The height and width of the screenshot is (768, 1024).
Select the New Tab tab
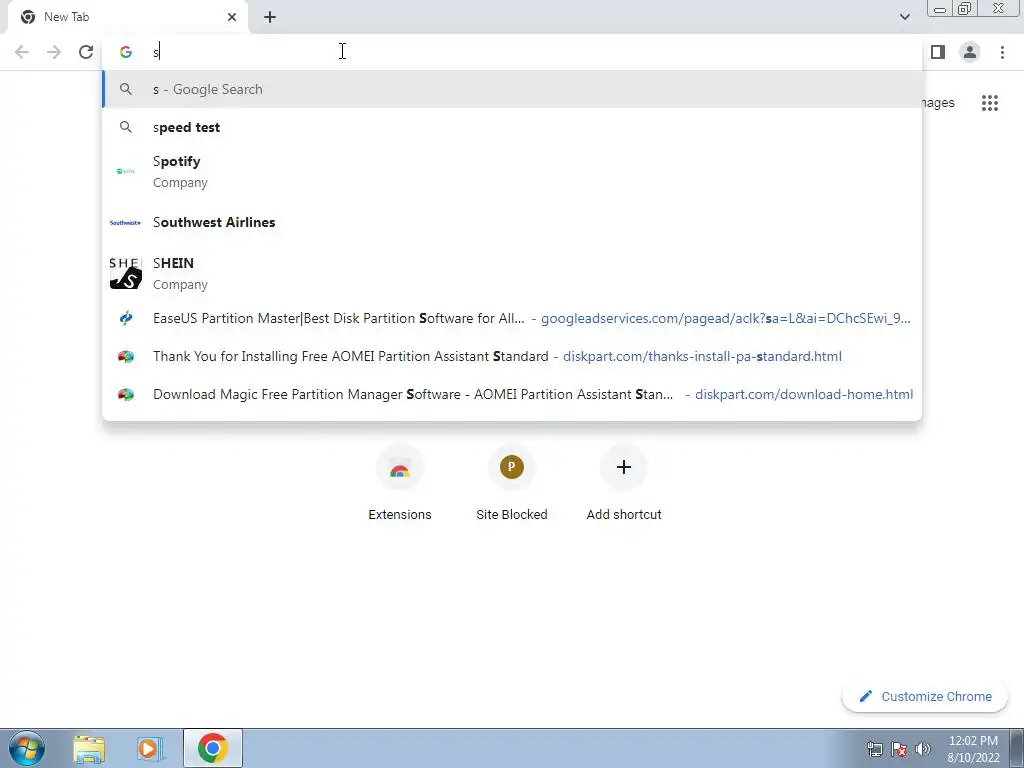tap(127, 17)
